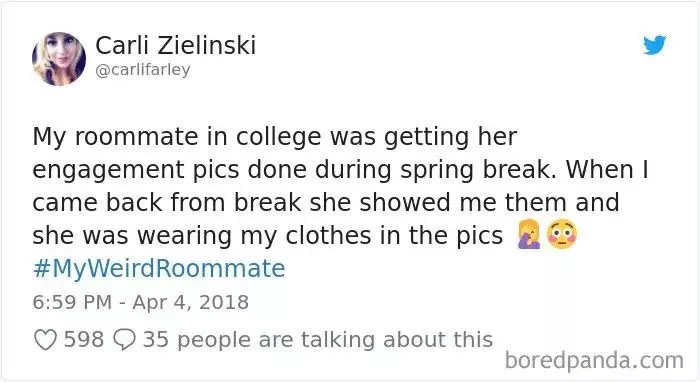Click the word 'engagement' in the tweet
Viewport: 700px width, 382px height.
[x=108, y=171]
